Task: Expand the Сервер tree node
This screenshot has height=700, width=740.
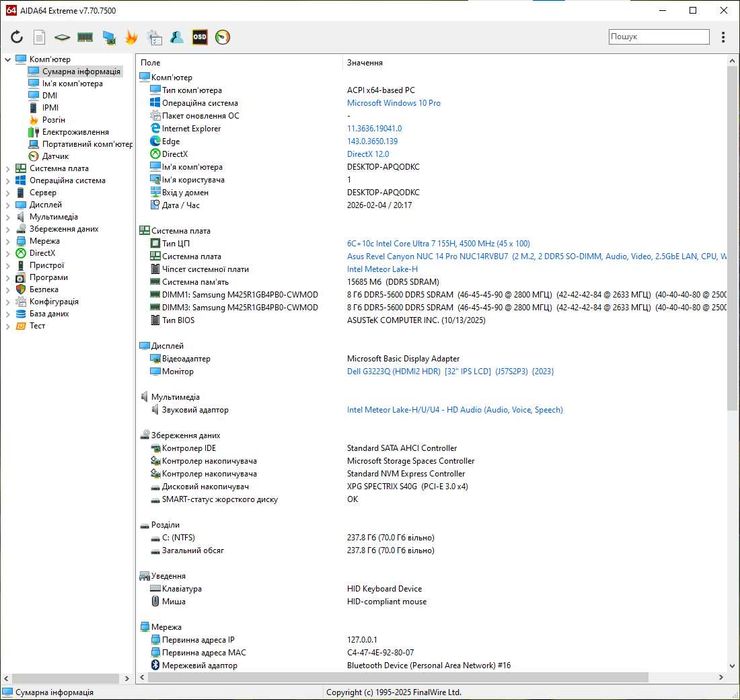Action: pos(7,193)
